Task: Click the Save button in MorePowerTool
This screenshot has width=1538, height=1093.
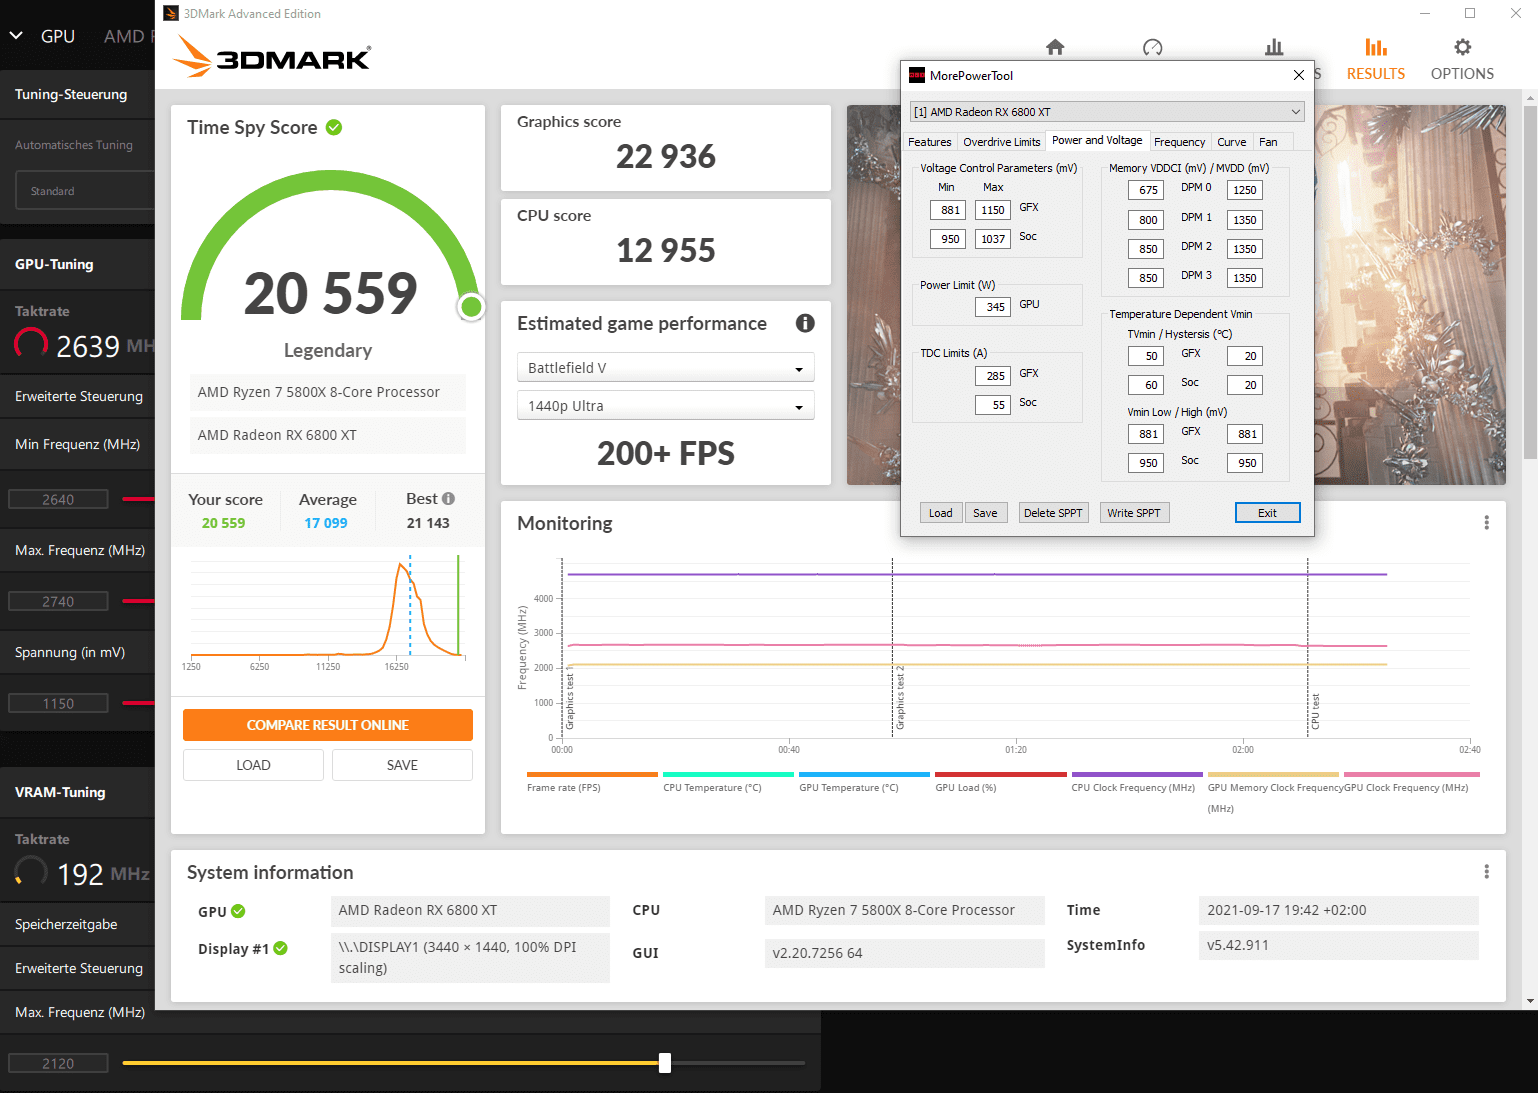Action: pyautogui.click(x=985, y=513)
